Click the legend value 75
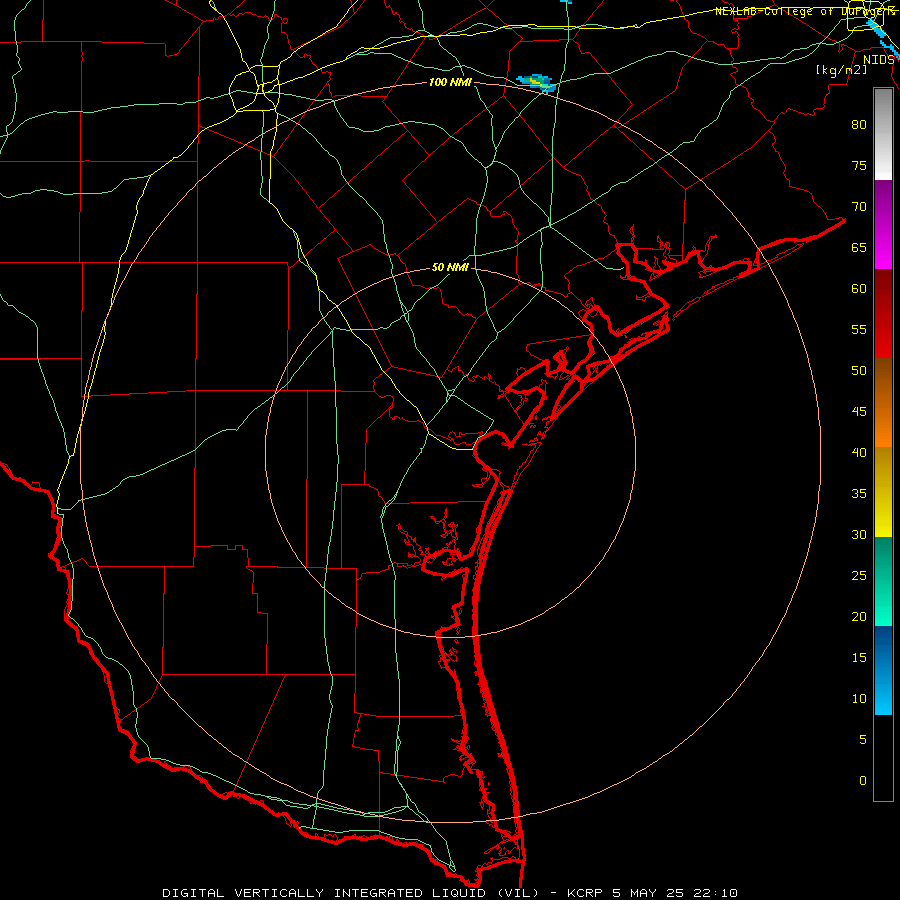 859,165
